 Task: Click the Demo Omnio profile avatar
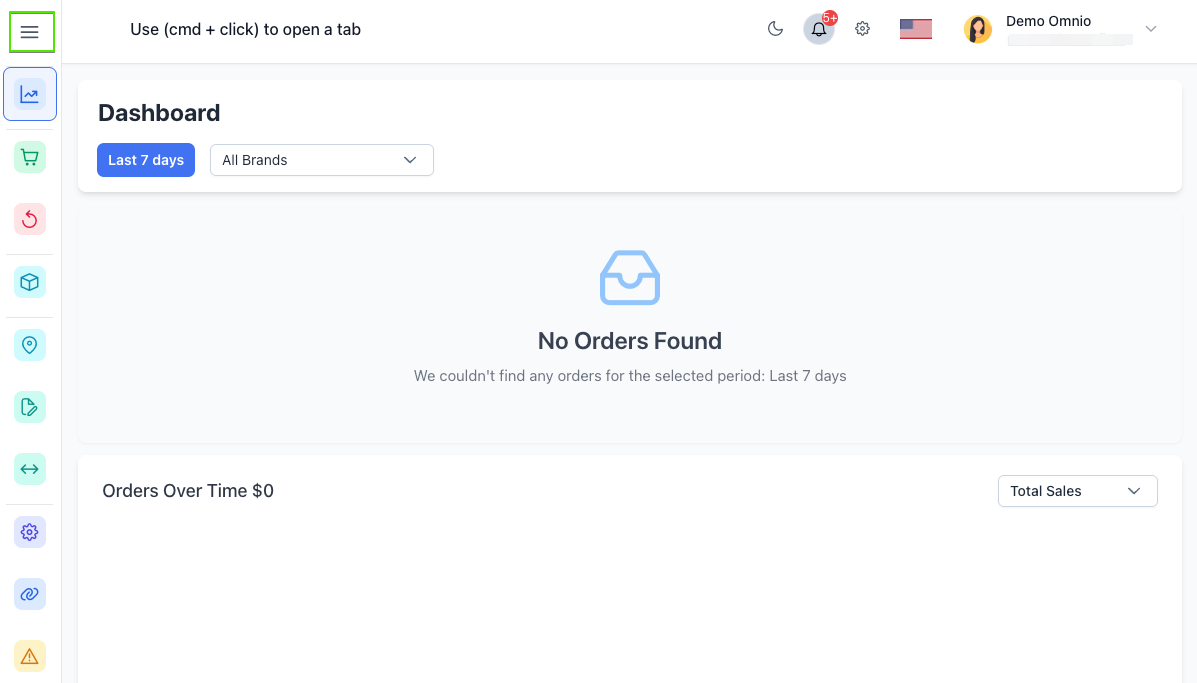(x=977, y=29)
